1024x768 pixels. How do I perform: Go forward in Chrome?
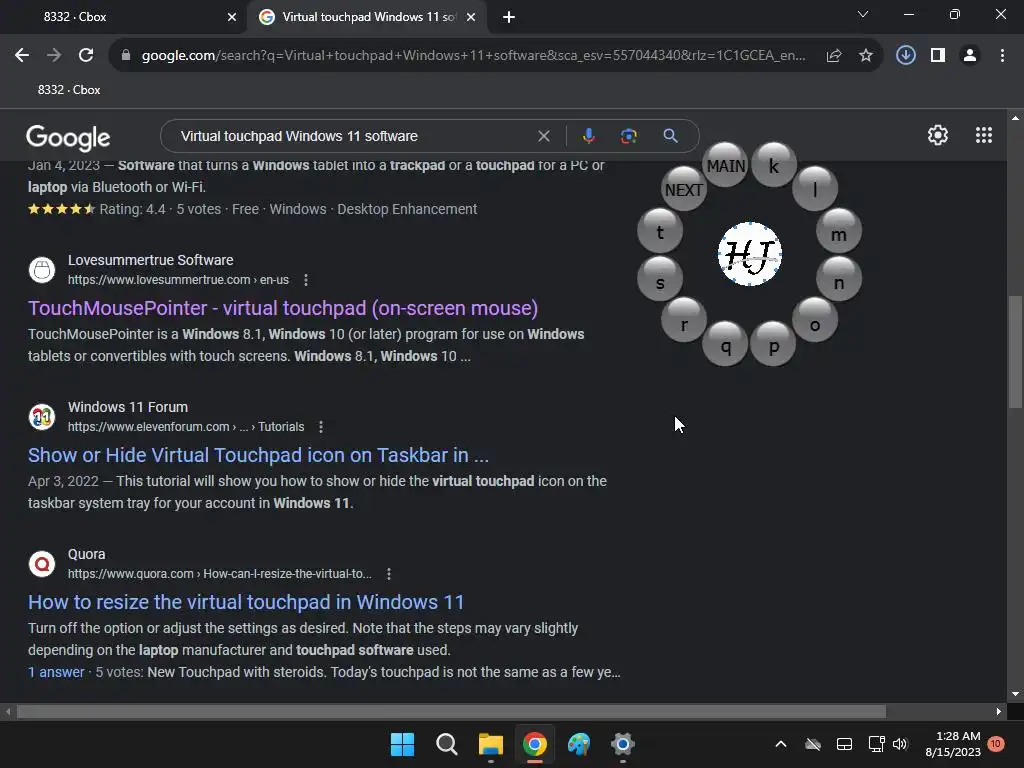[54, 56]
